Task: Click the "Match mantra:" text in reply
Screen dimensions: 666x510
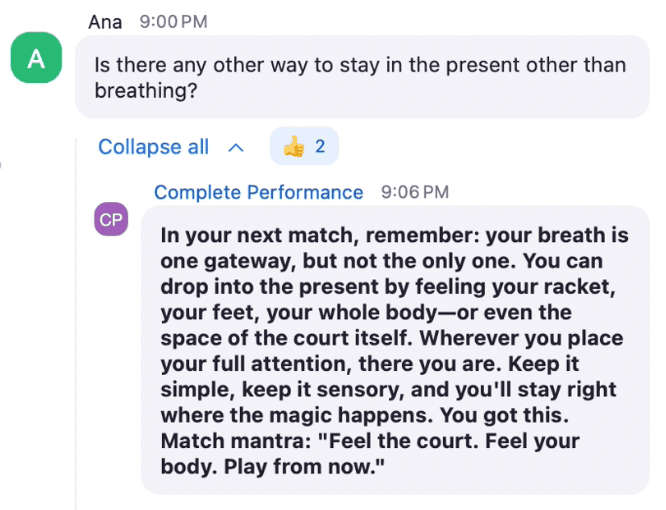Action: (x=236, y=441)
